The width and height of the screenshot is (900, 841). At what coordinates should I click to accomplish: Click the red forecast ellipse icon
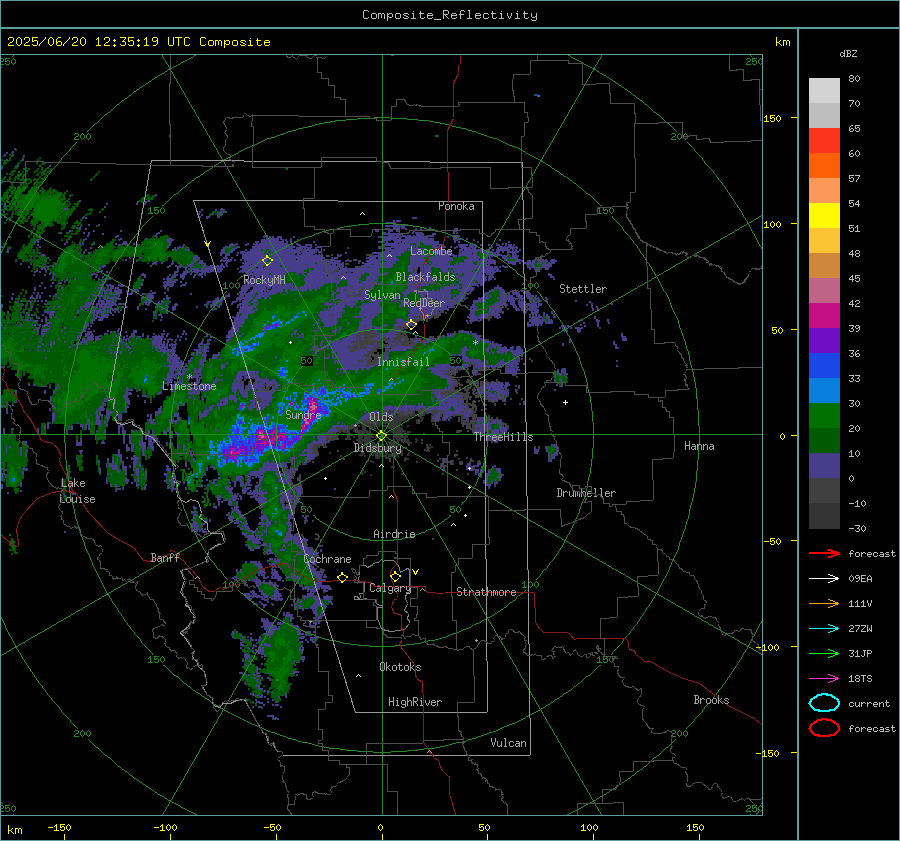pyautogui.click(x=824, y=728)
